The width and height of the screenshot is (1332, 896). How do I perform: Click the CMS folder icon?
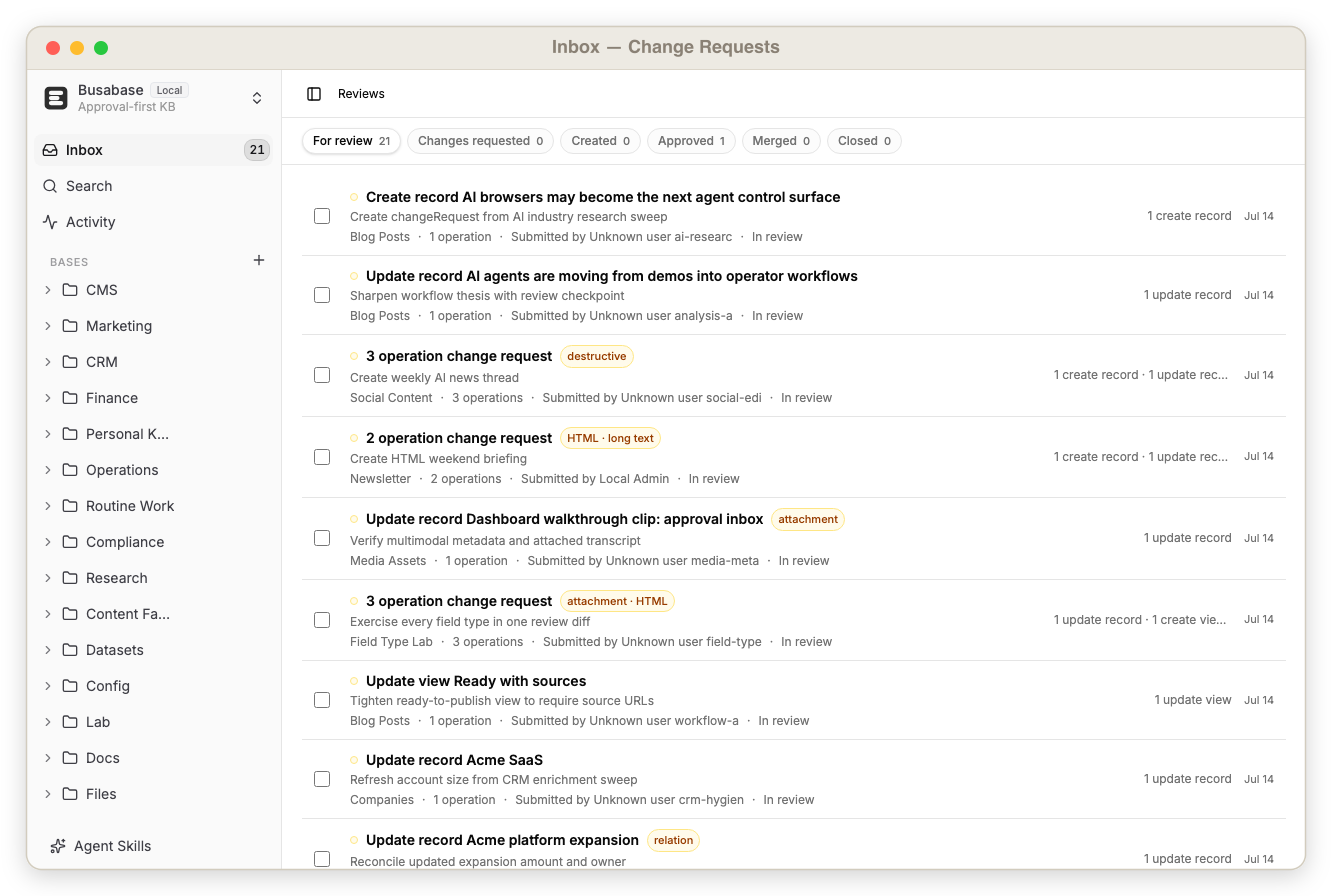pyautogui.click(x=70, y=290)
